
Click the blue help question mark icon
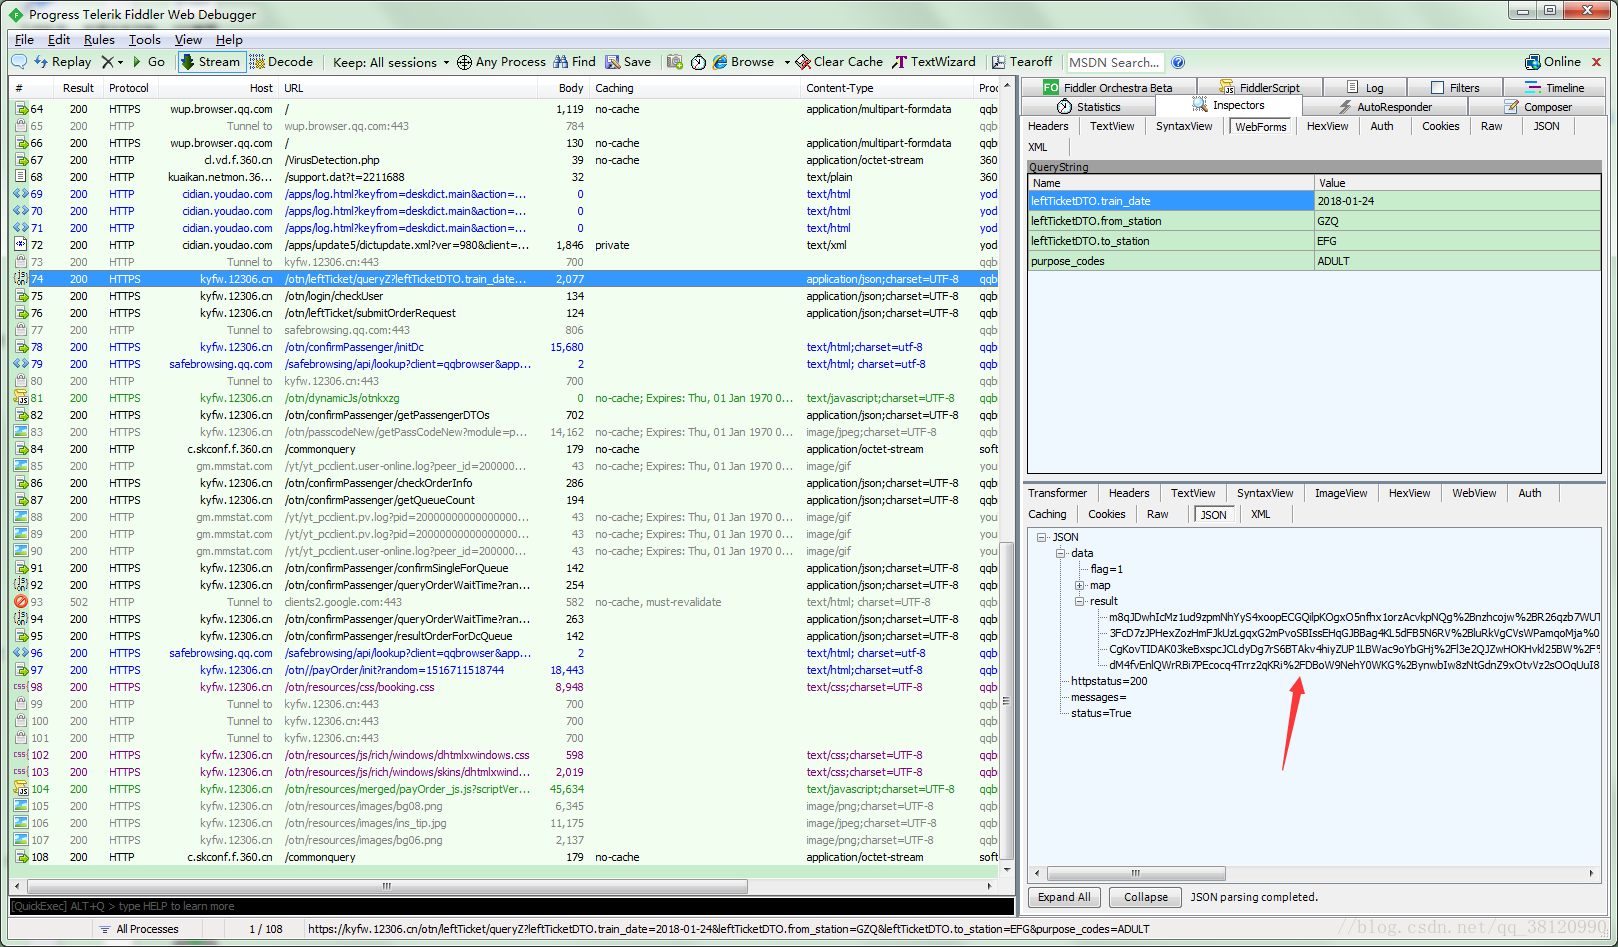(x=1178, y=62)
